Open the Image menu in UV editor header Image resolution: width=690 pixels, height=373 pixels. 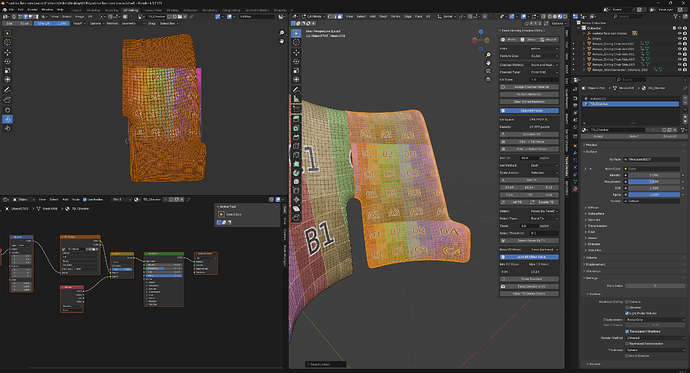[x=80, y=16]
